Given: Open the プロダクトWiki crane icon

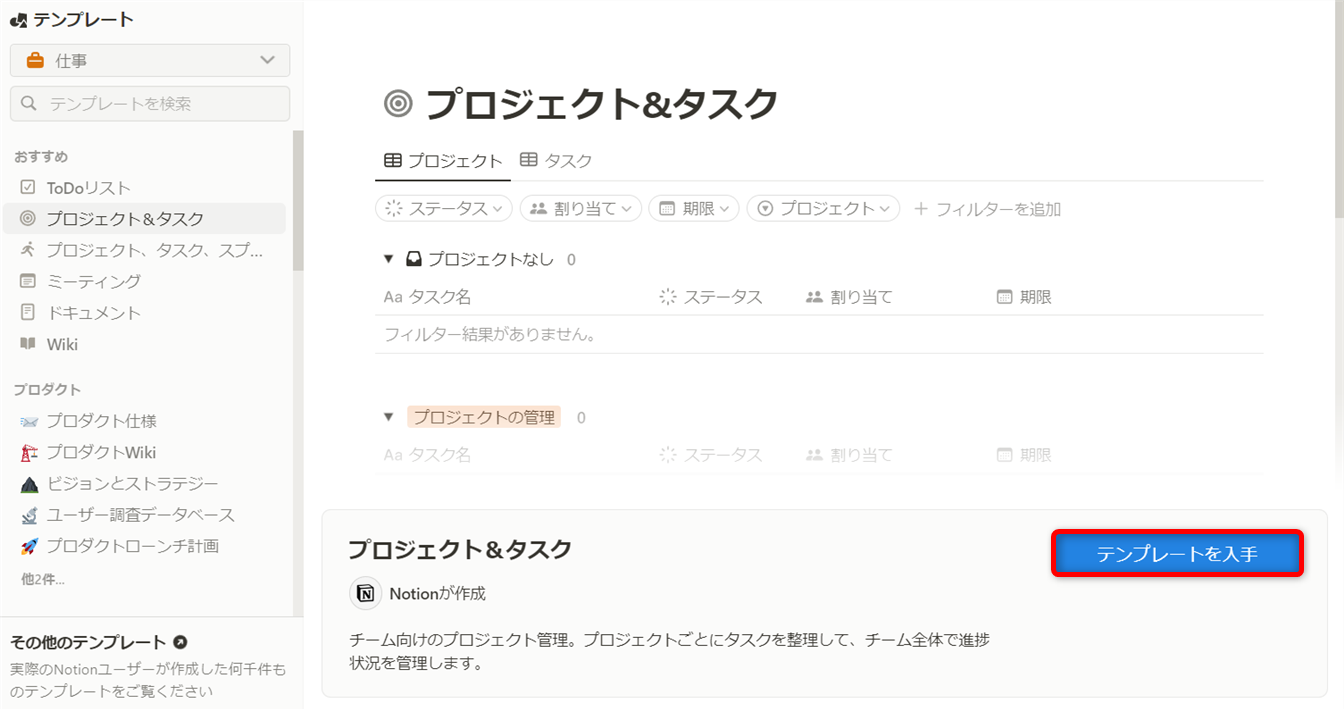Looking at the screenshot, I should 29,452.
